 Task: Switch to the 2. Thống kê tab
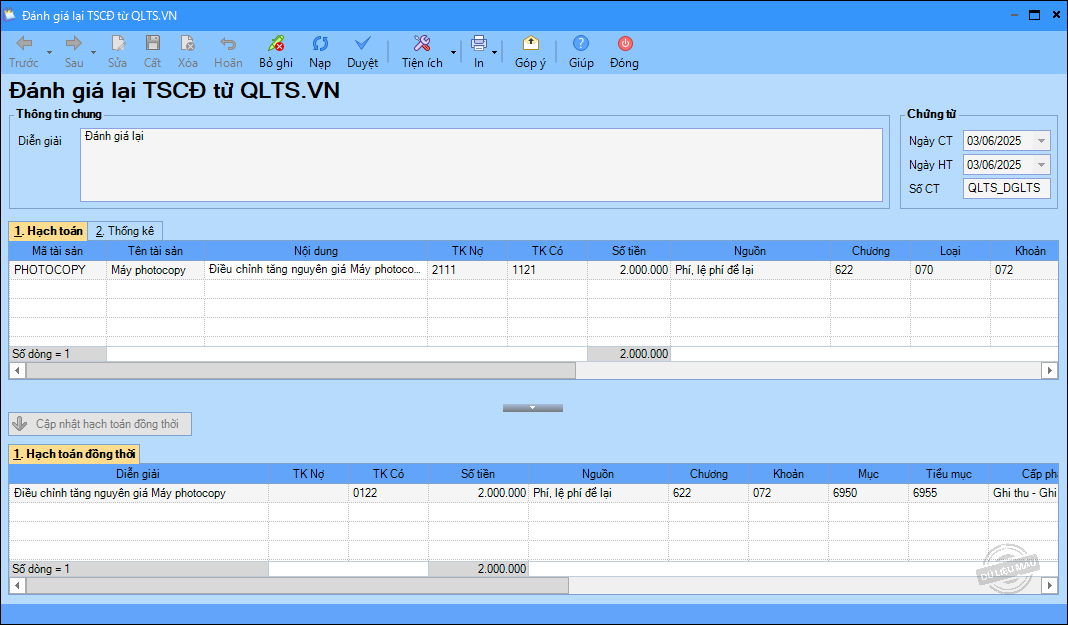(x=125, y=231)
